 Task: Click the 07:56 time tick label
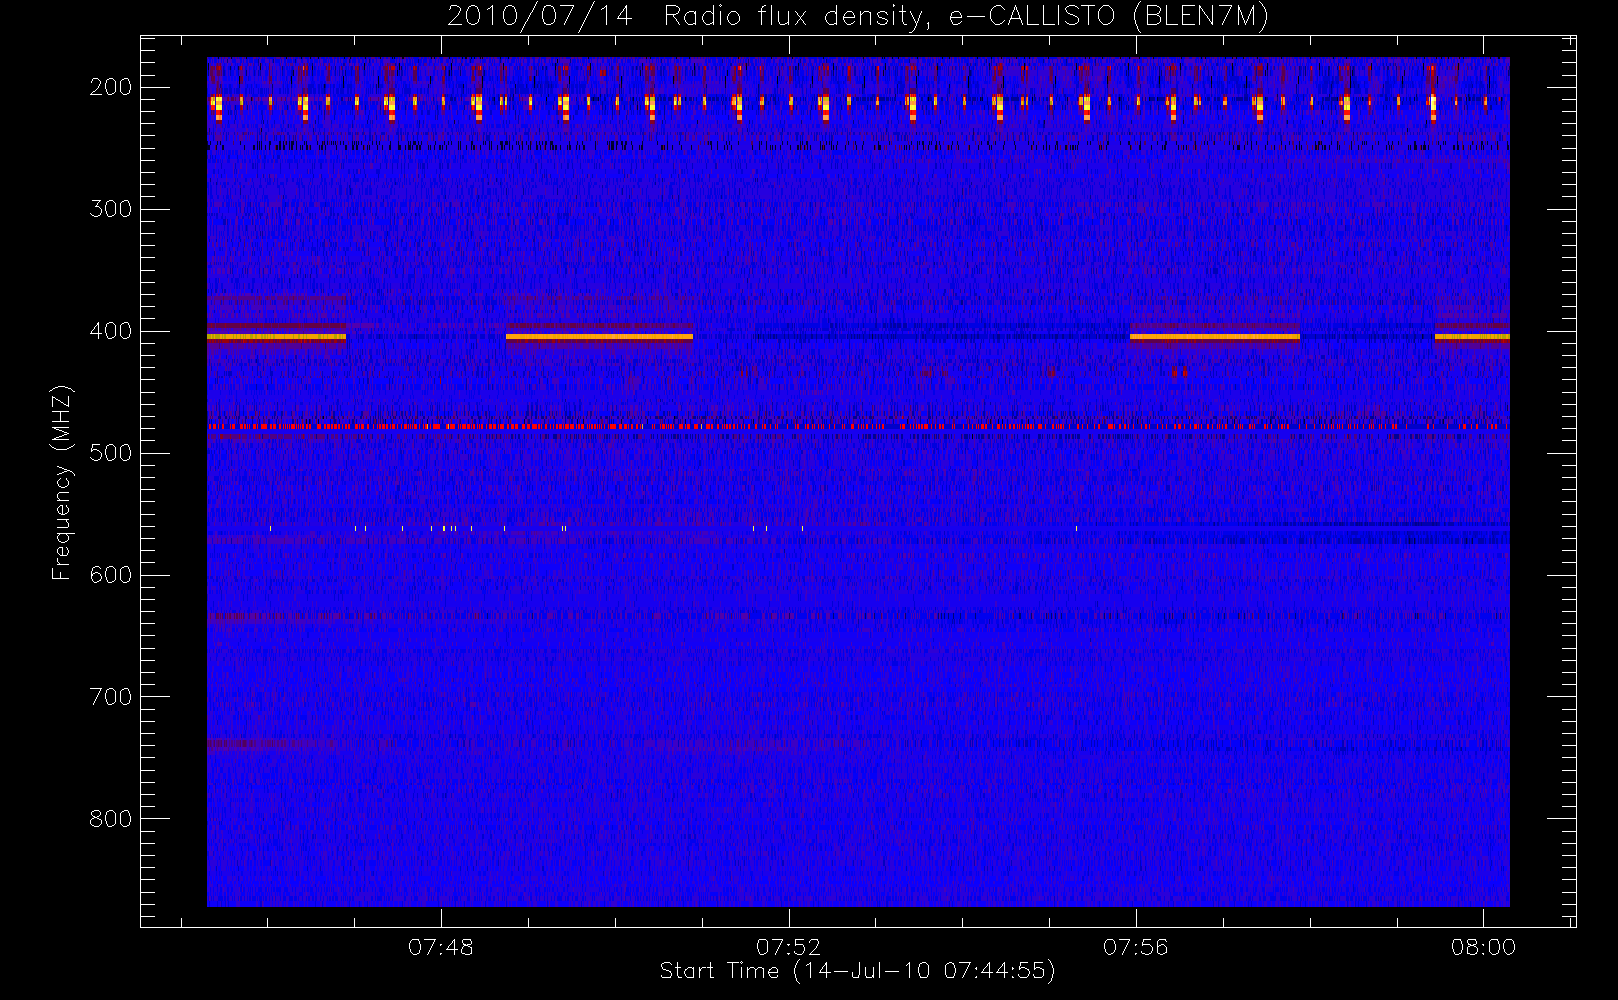1136,947
